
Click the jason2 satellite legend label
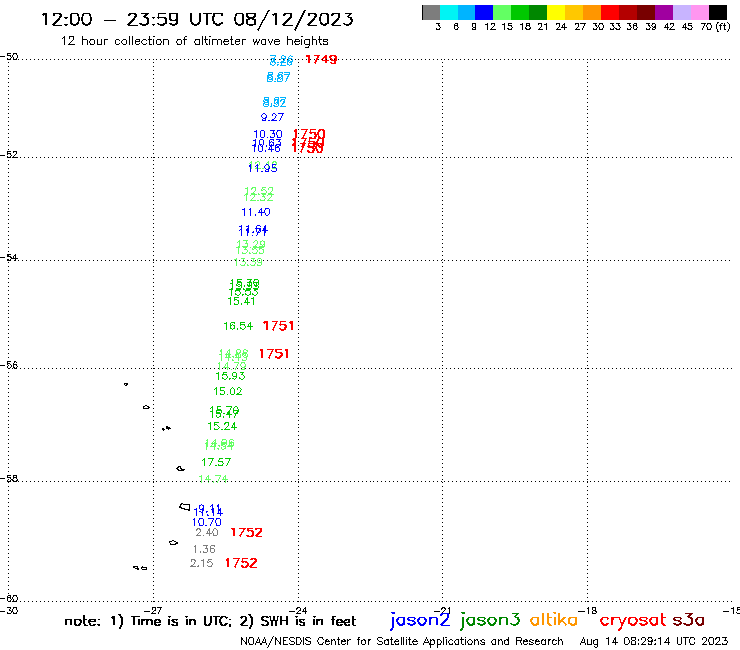(x=420, y=620)
